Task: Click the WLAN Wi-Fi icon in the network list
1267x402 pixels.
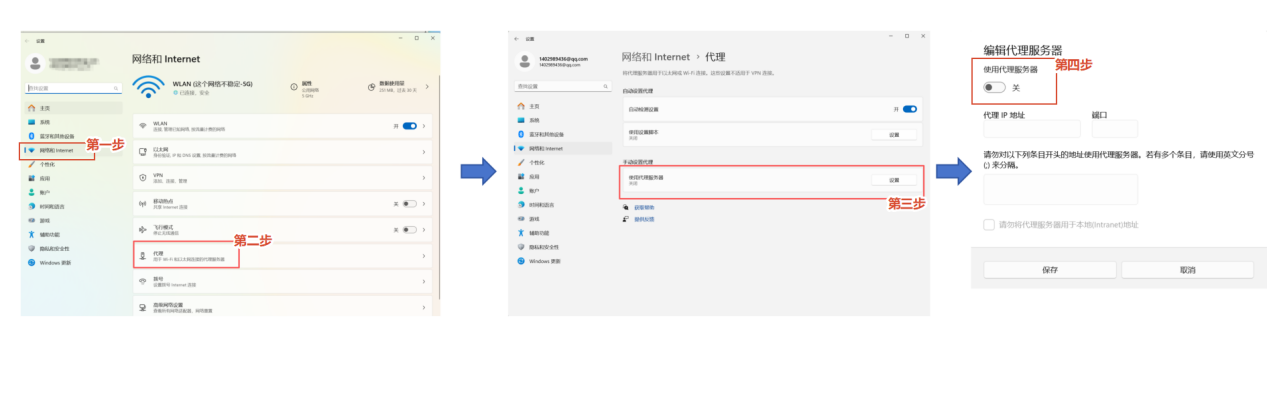Action: (x=143, y=126)
